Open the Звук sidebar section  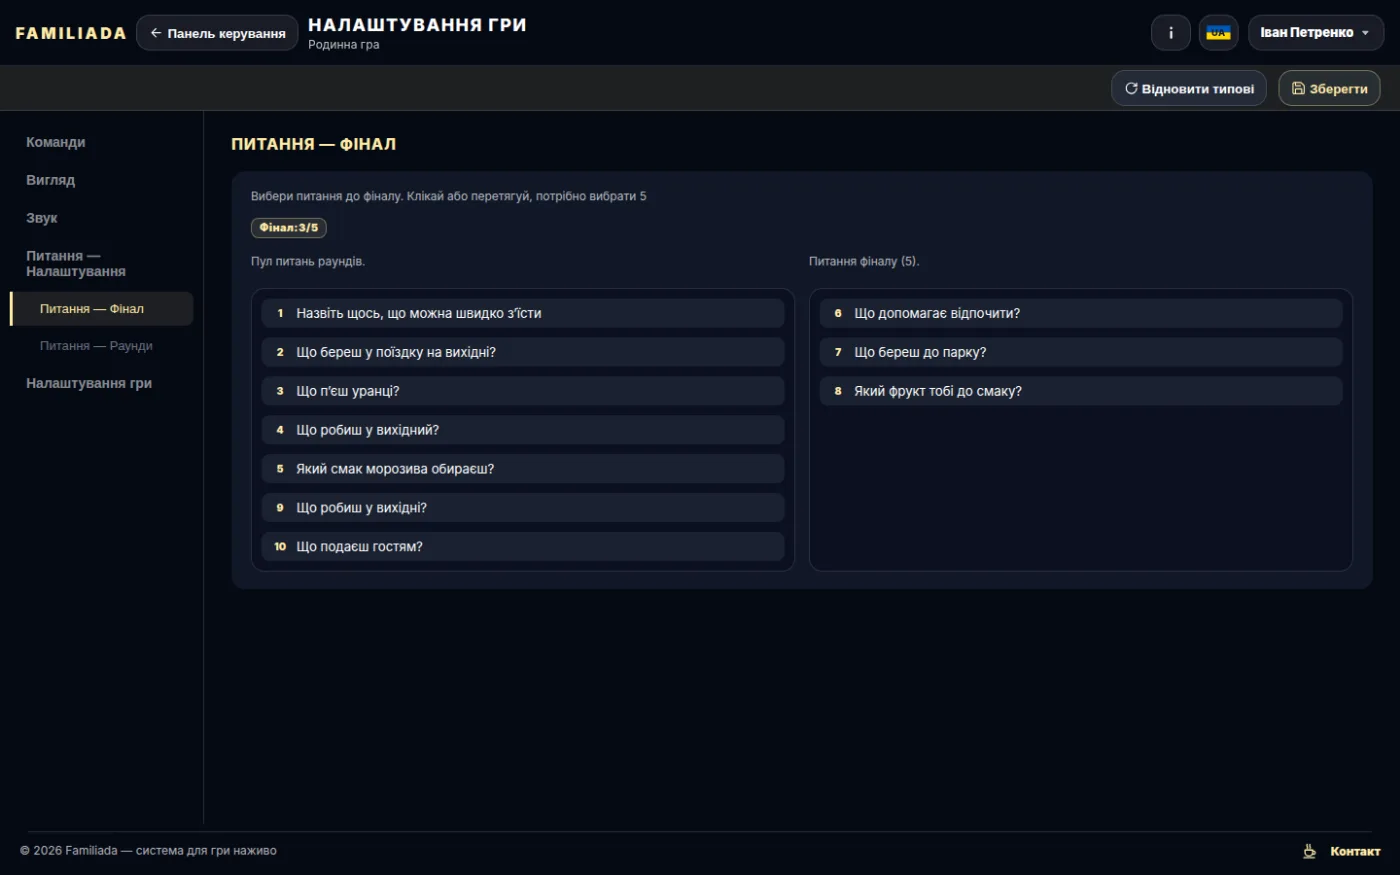click(x=42, y=218)
